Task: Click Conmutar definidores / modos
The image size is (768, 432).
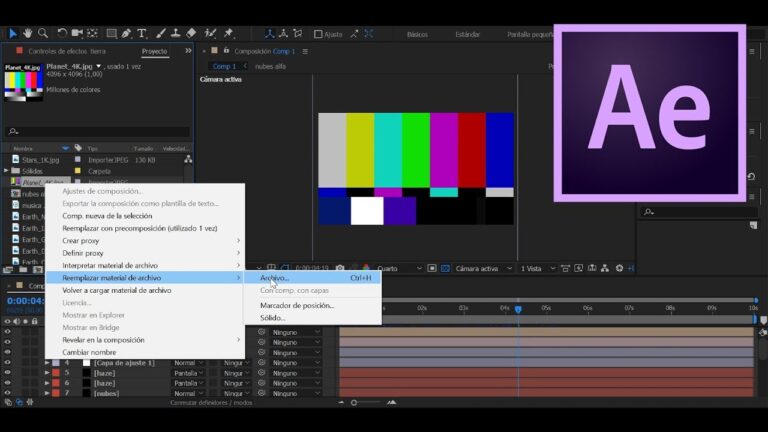Action: pos(211,403)
